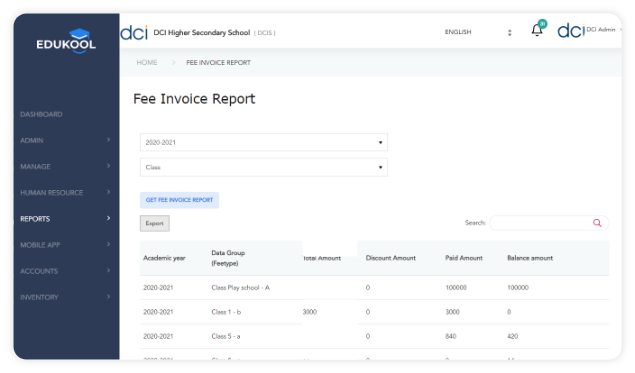The image size is (635, 373).
Task: Open the English language selector
Action: (x=478, y=32)
